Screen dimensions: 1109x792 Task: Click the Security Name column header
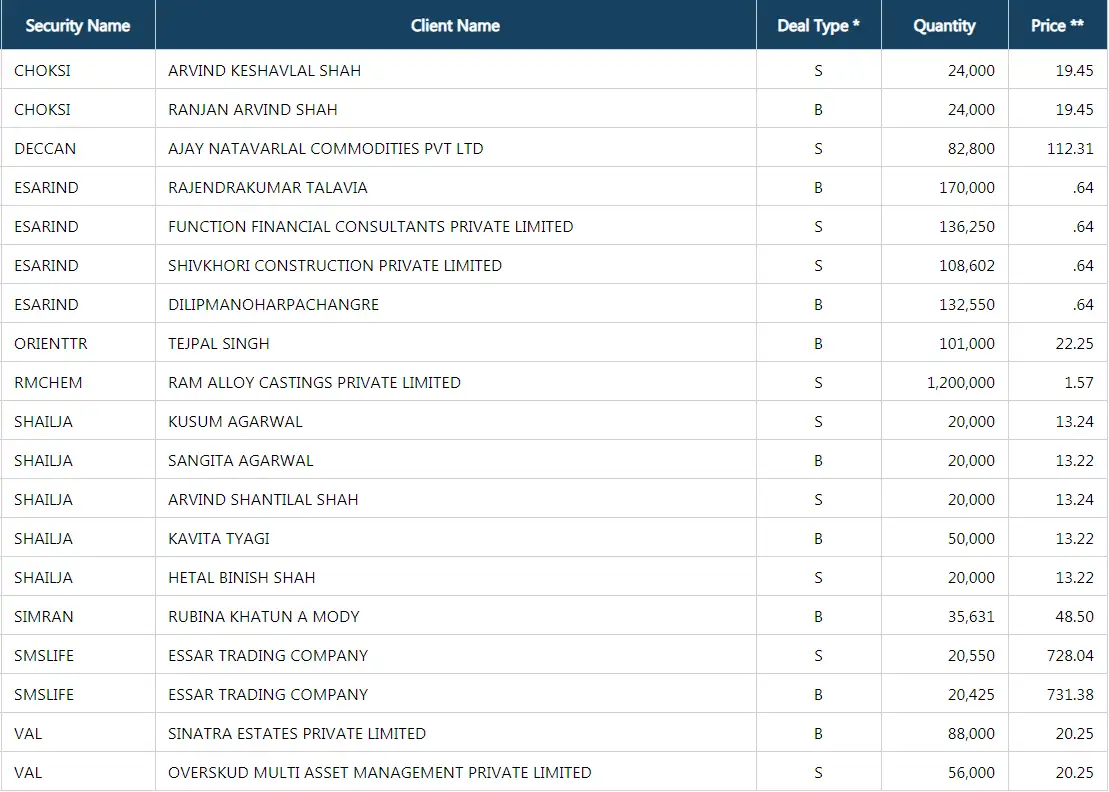coord(77,25)
